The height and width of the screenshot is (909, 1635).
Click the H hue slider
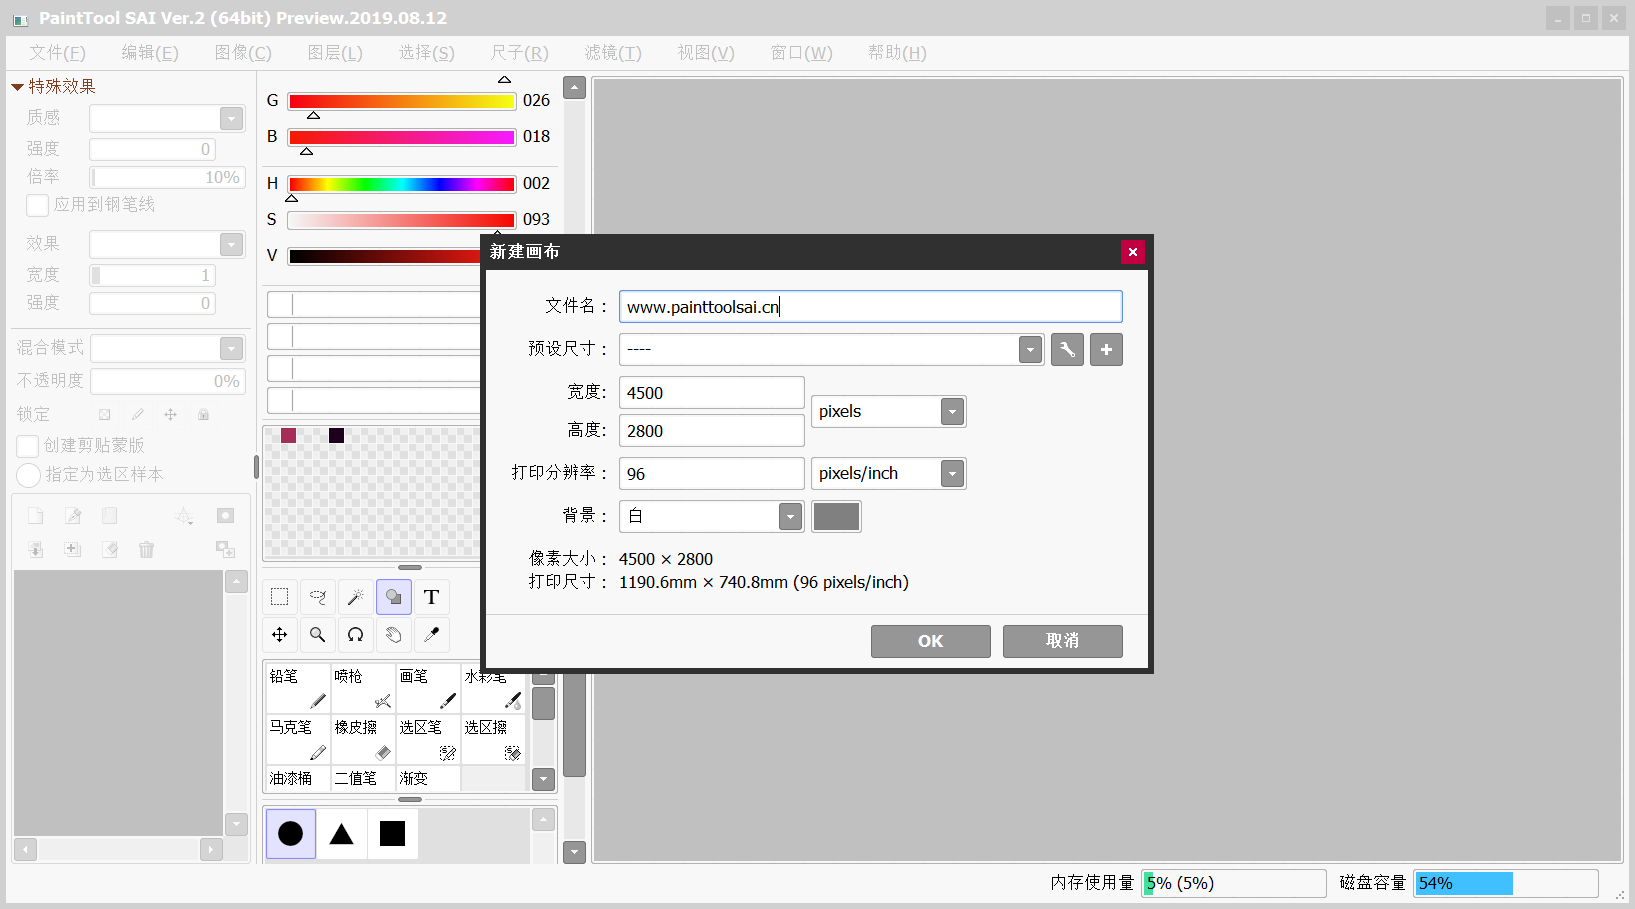coord(402,184)
